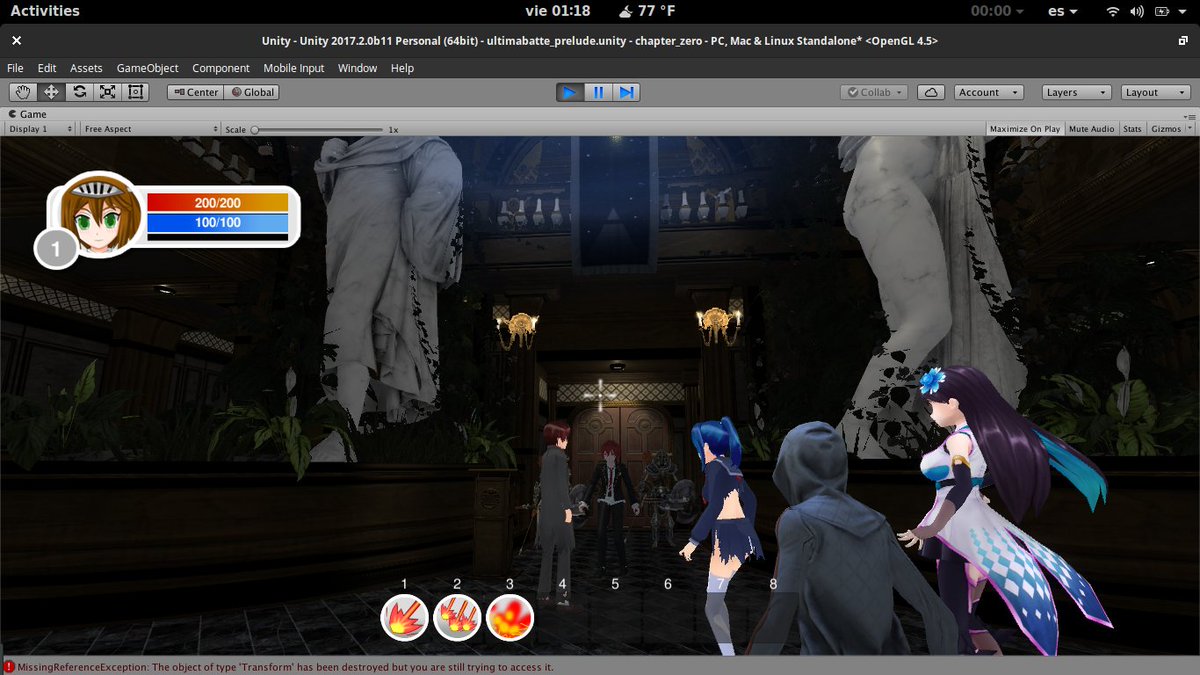This screenshot has width=1200, height=675.
Task: Click empty skill slot number 5
Action: click(x=615, y=619)
